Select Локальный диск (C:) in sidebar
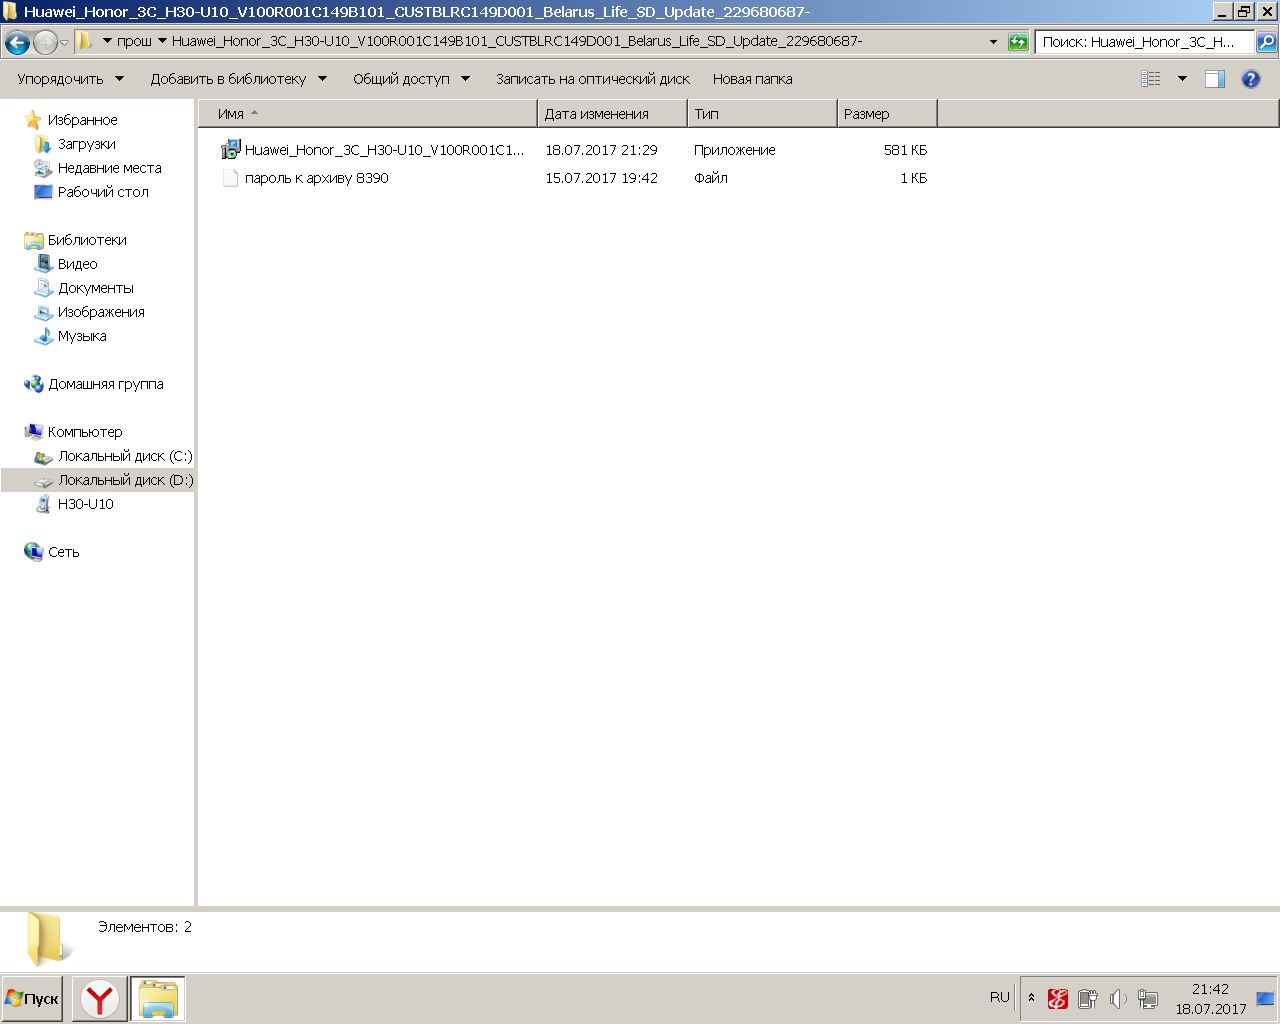Viewport: 1280px width, 1024px height. pos(124,456)
